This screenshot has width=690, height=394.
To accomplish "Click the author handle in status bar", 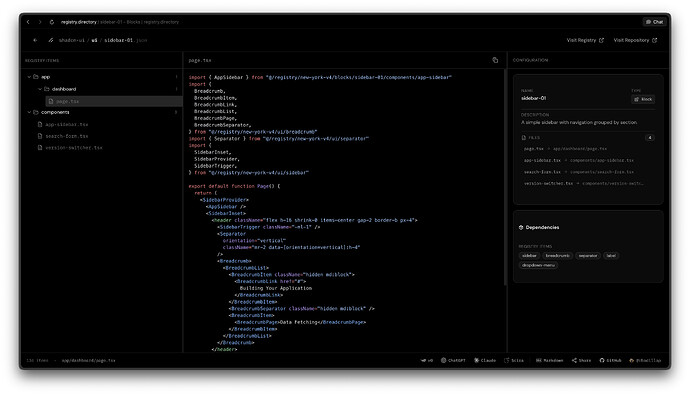I will [645, 361].
